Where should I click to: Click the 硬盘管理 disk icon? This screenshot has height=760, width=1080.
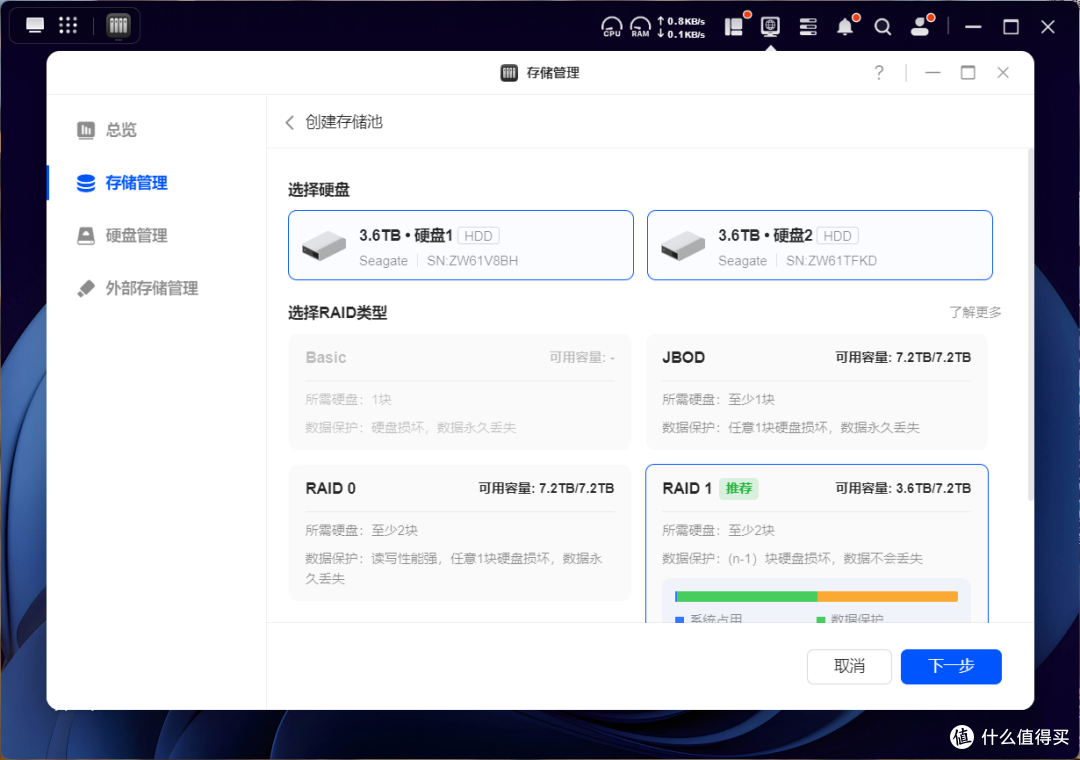coord(85,236)
